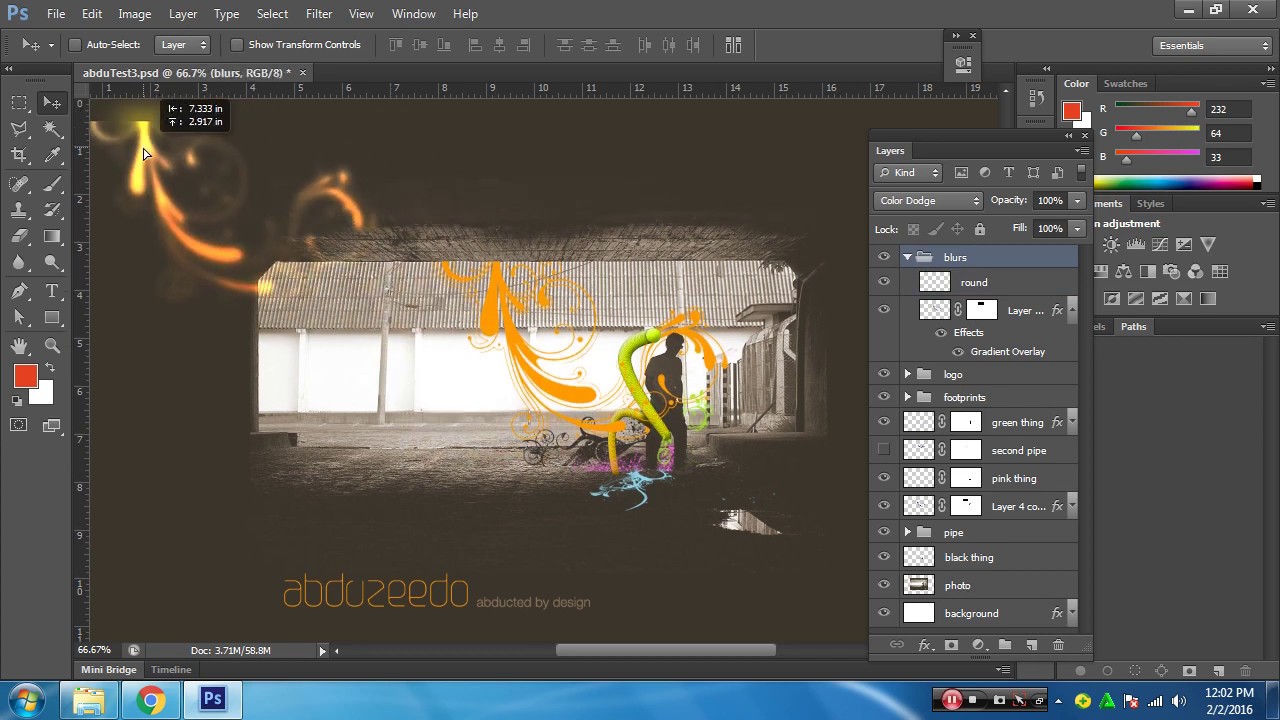1280x720 pixels.
Task: Open the Image menu
Action: tap(134, 14)
